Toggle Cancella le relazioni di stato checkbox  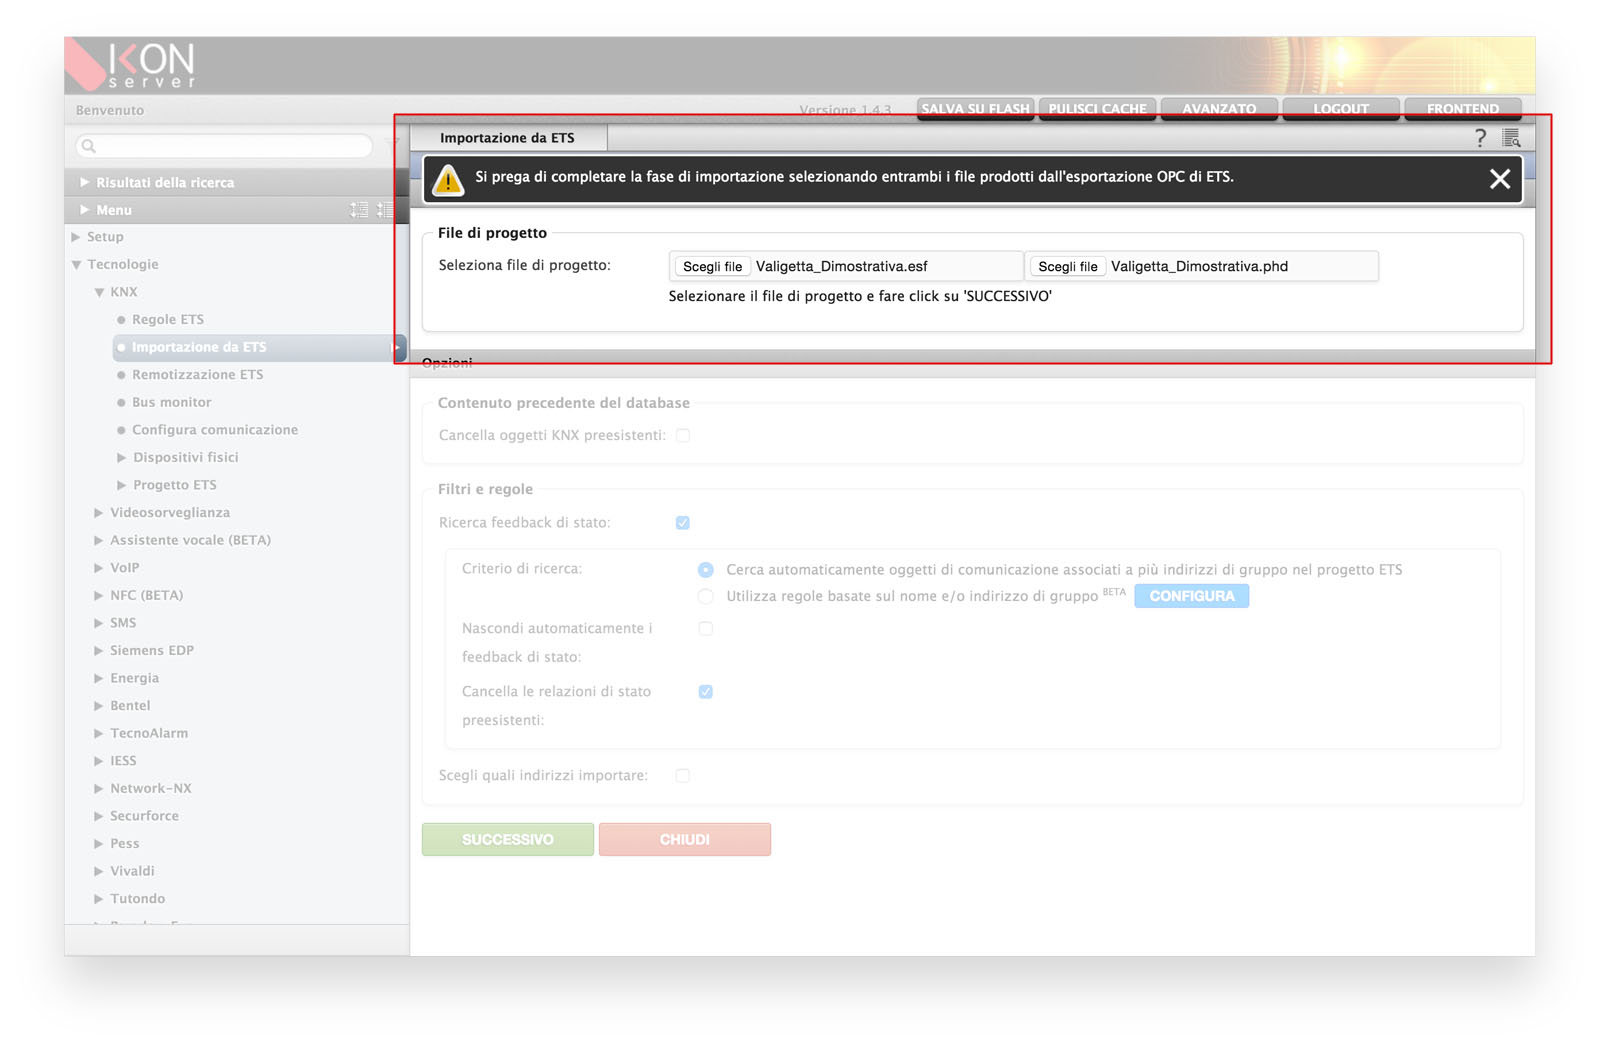[706, 692]
